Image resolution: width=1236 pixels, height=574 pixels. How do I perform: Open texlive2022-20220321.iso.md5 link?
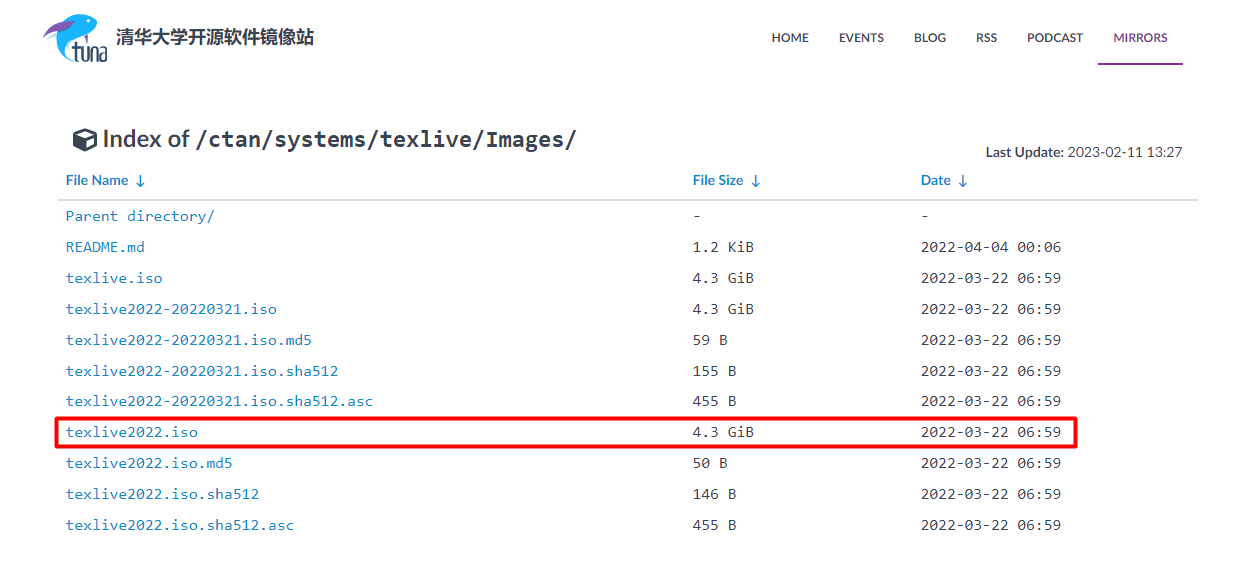[x=189, y=340]
